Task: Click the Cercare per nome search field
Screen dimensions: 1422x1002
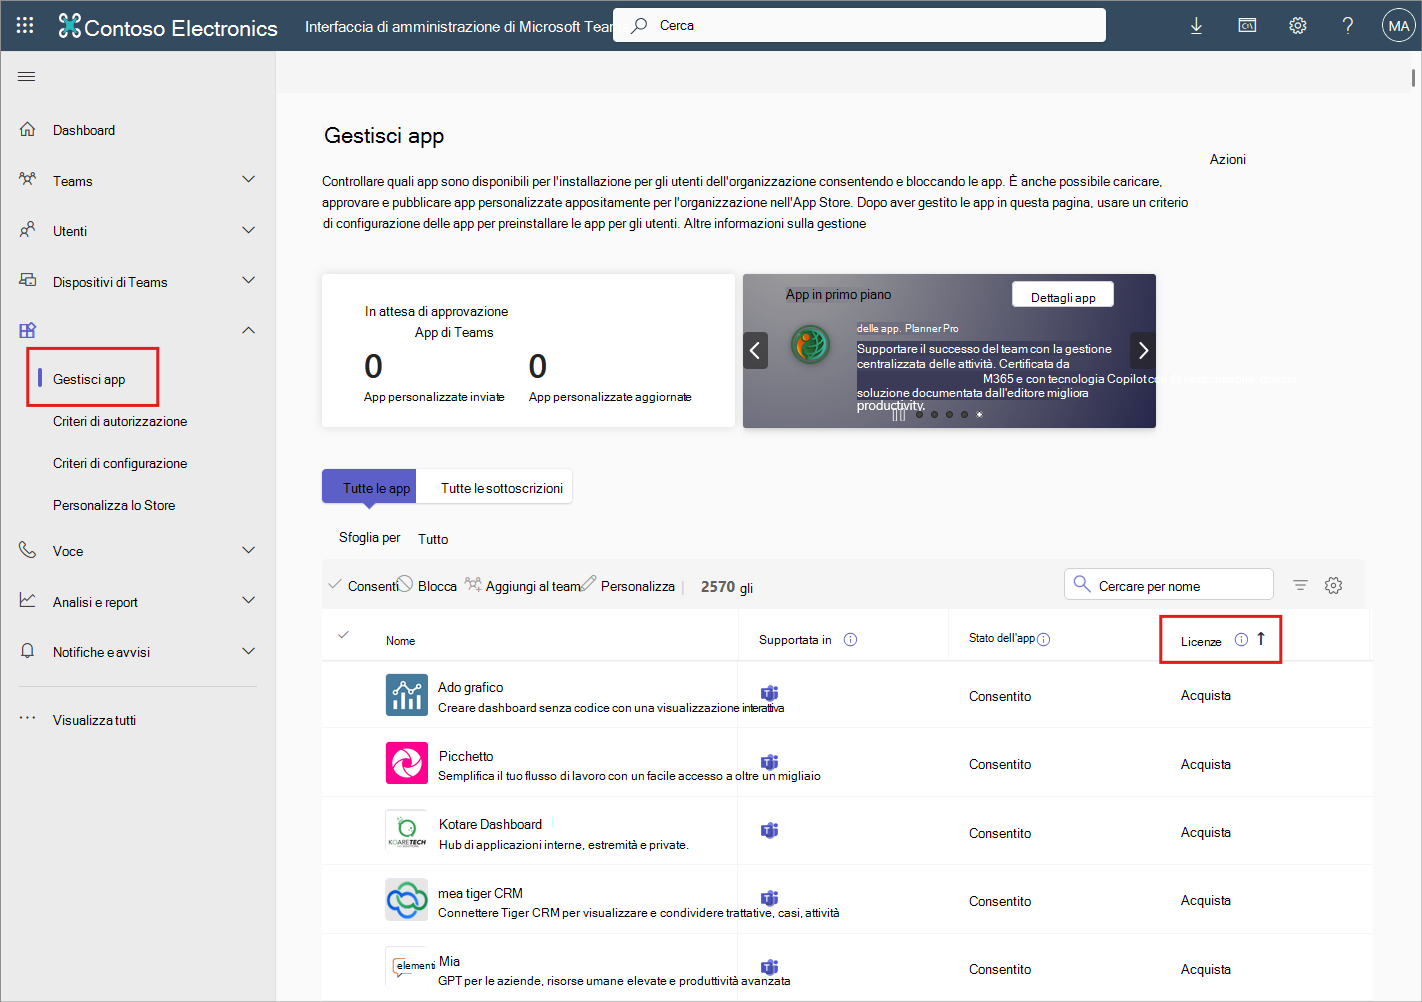Action: point(1169,584)
